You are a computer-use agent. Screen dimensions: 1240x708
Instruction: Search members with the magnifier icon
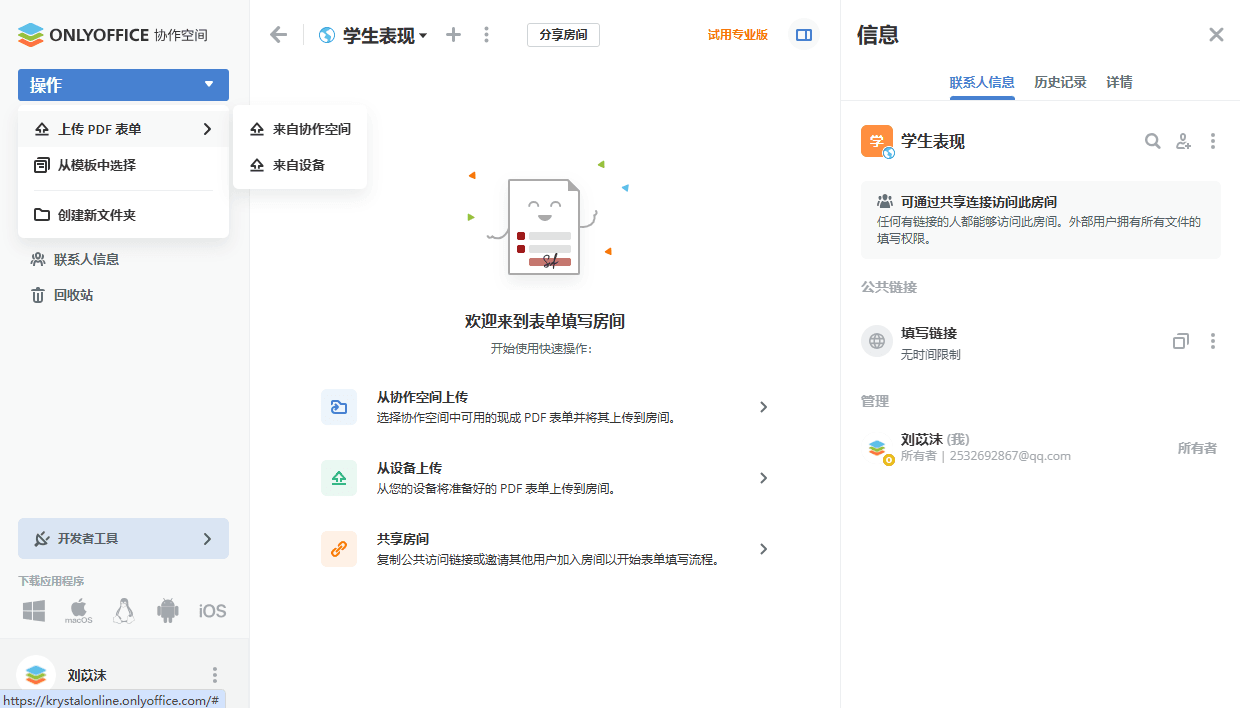(1153, 142)
